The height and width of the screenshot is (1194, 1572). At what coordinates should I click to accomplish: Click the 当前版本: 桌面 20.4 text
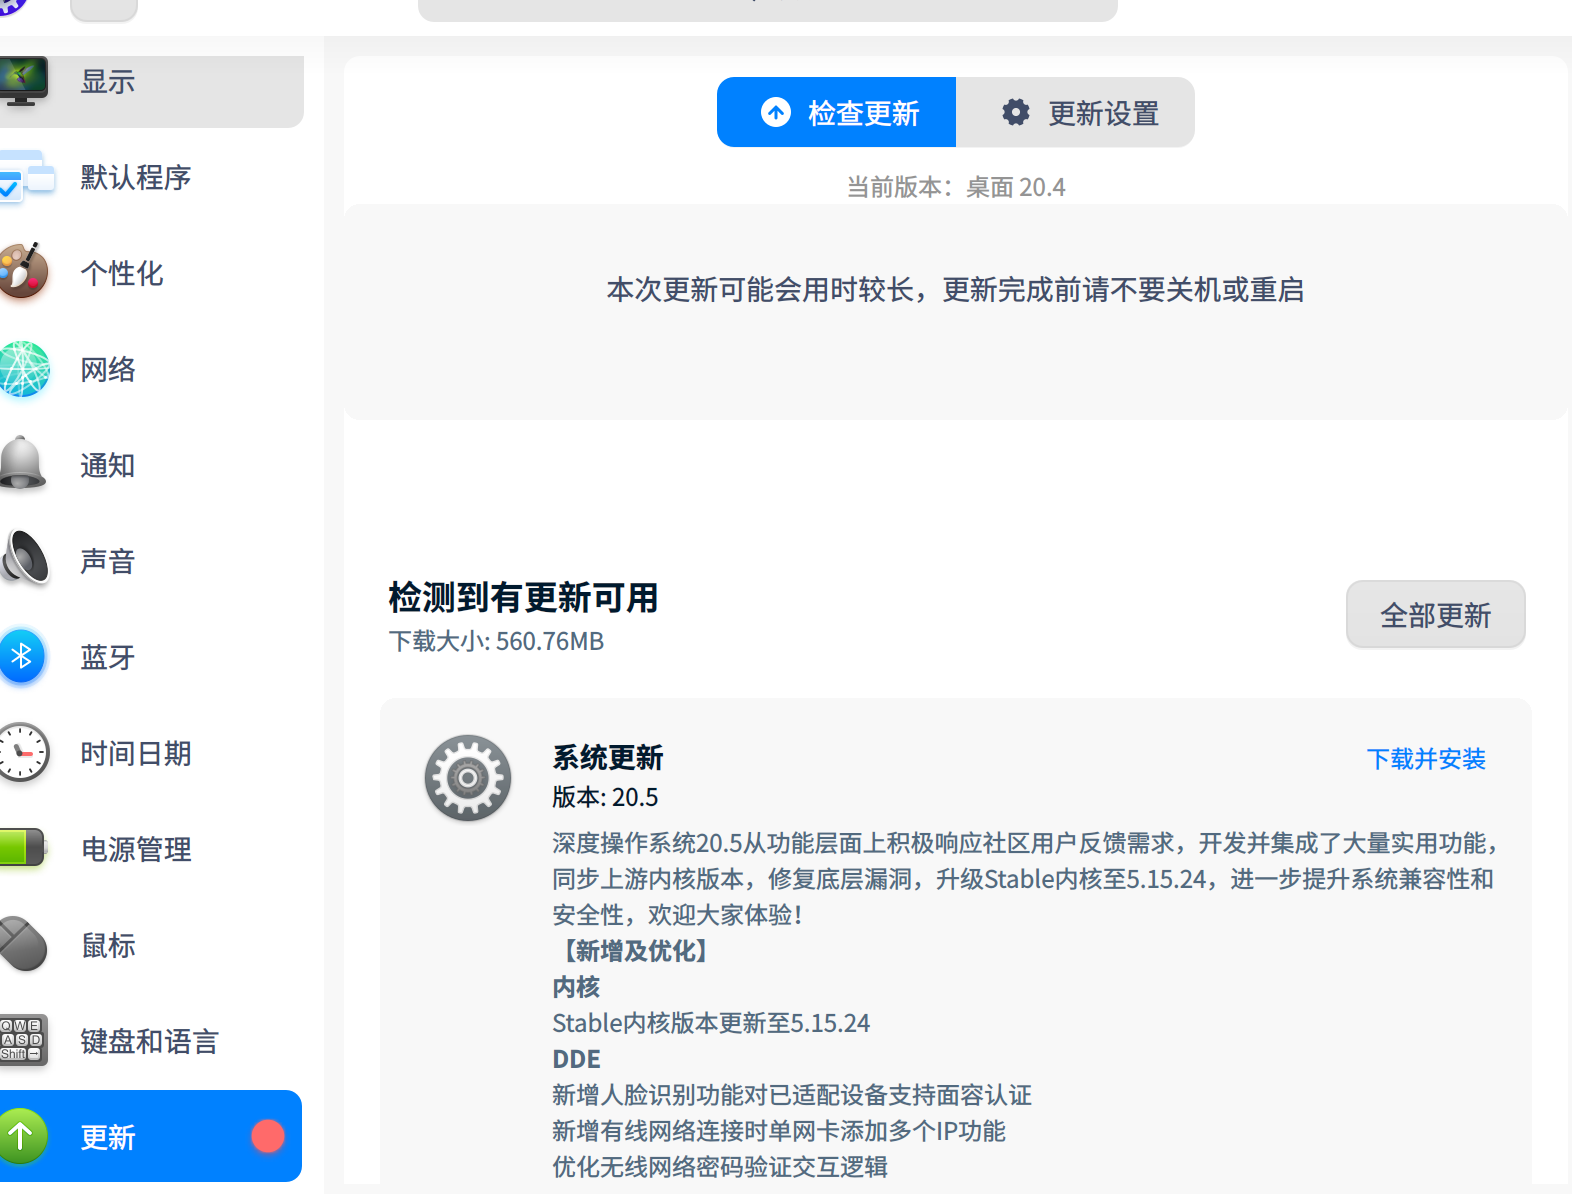pos(956,187)
